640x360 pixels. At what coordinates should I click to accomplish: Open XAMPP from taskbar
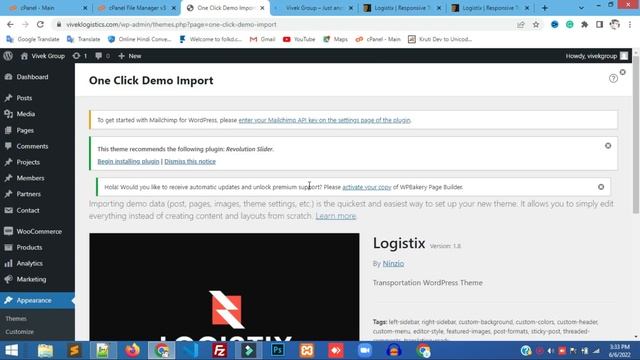coord(307,351)
